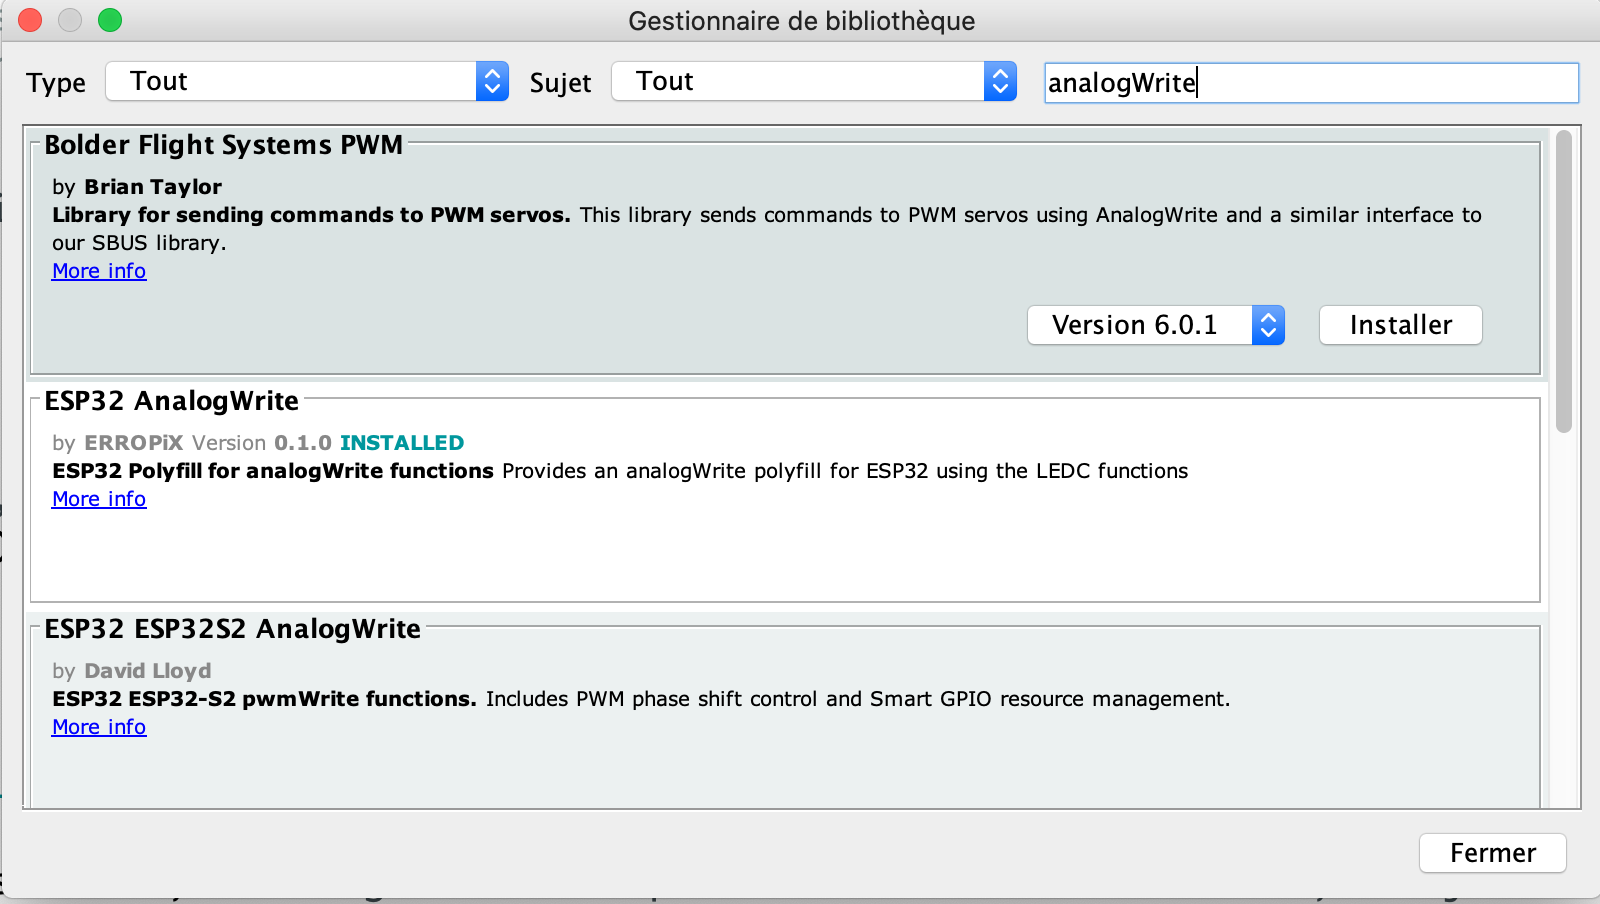The image size is (1600, 904).
Task: Follow More info link under ESP32 AnalogWrite
Action: coord(99,499)
